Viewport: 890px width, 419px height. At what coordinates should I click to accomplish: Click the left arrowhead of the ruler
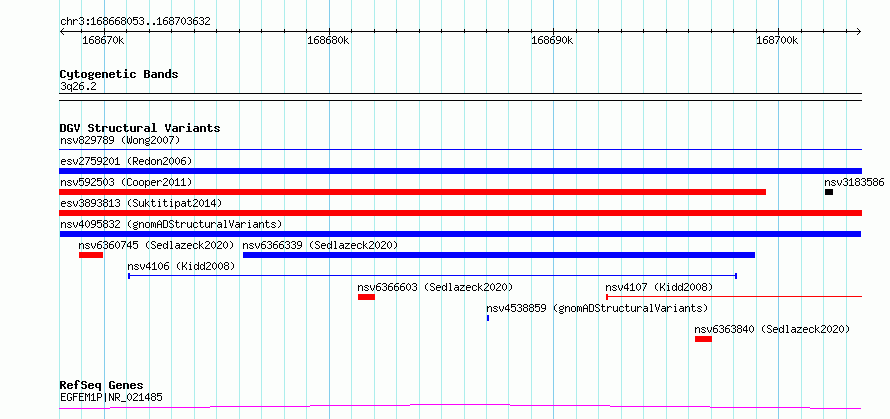point(62,31)
